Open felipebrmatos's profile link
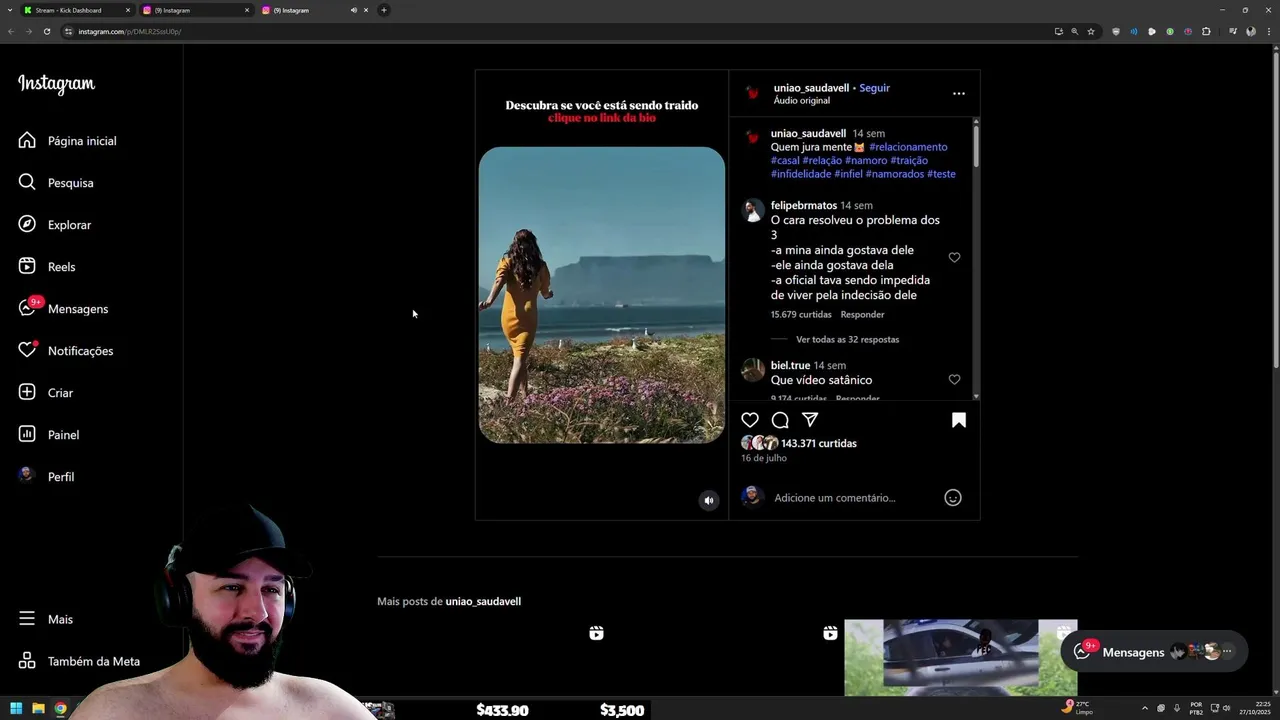The width and height of the screenshot is (1280, 720). [804, 206]
